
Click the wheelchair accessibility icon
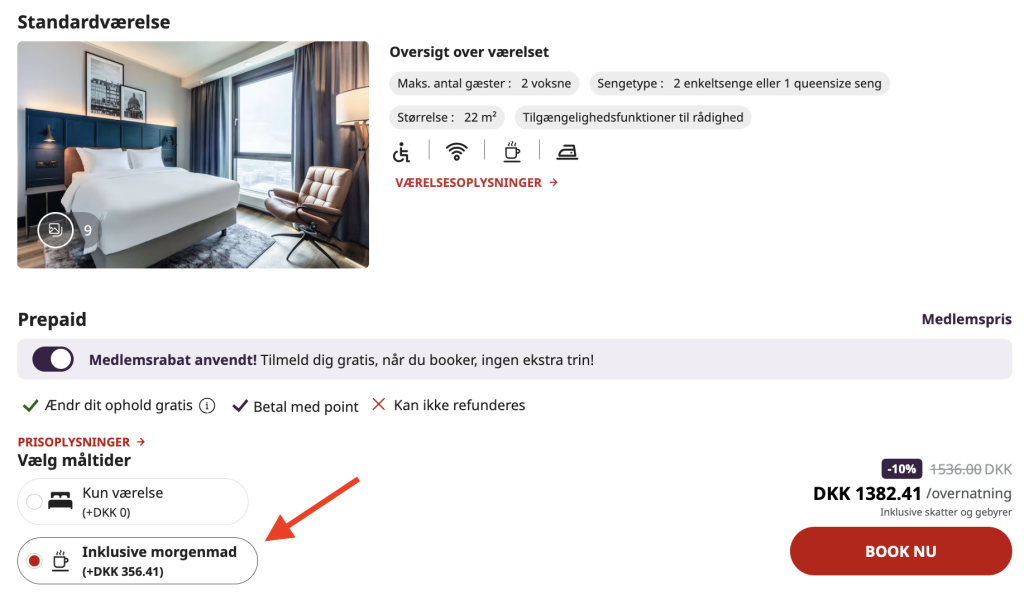click(402, 152)
